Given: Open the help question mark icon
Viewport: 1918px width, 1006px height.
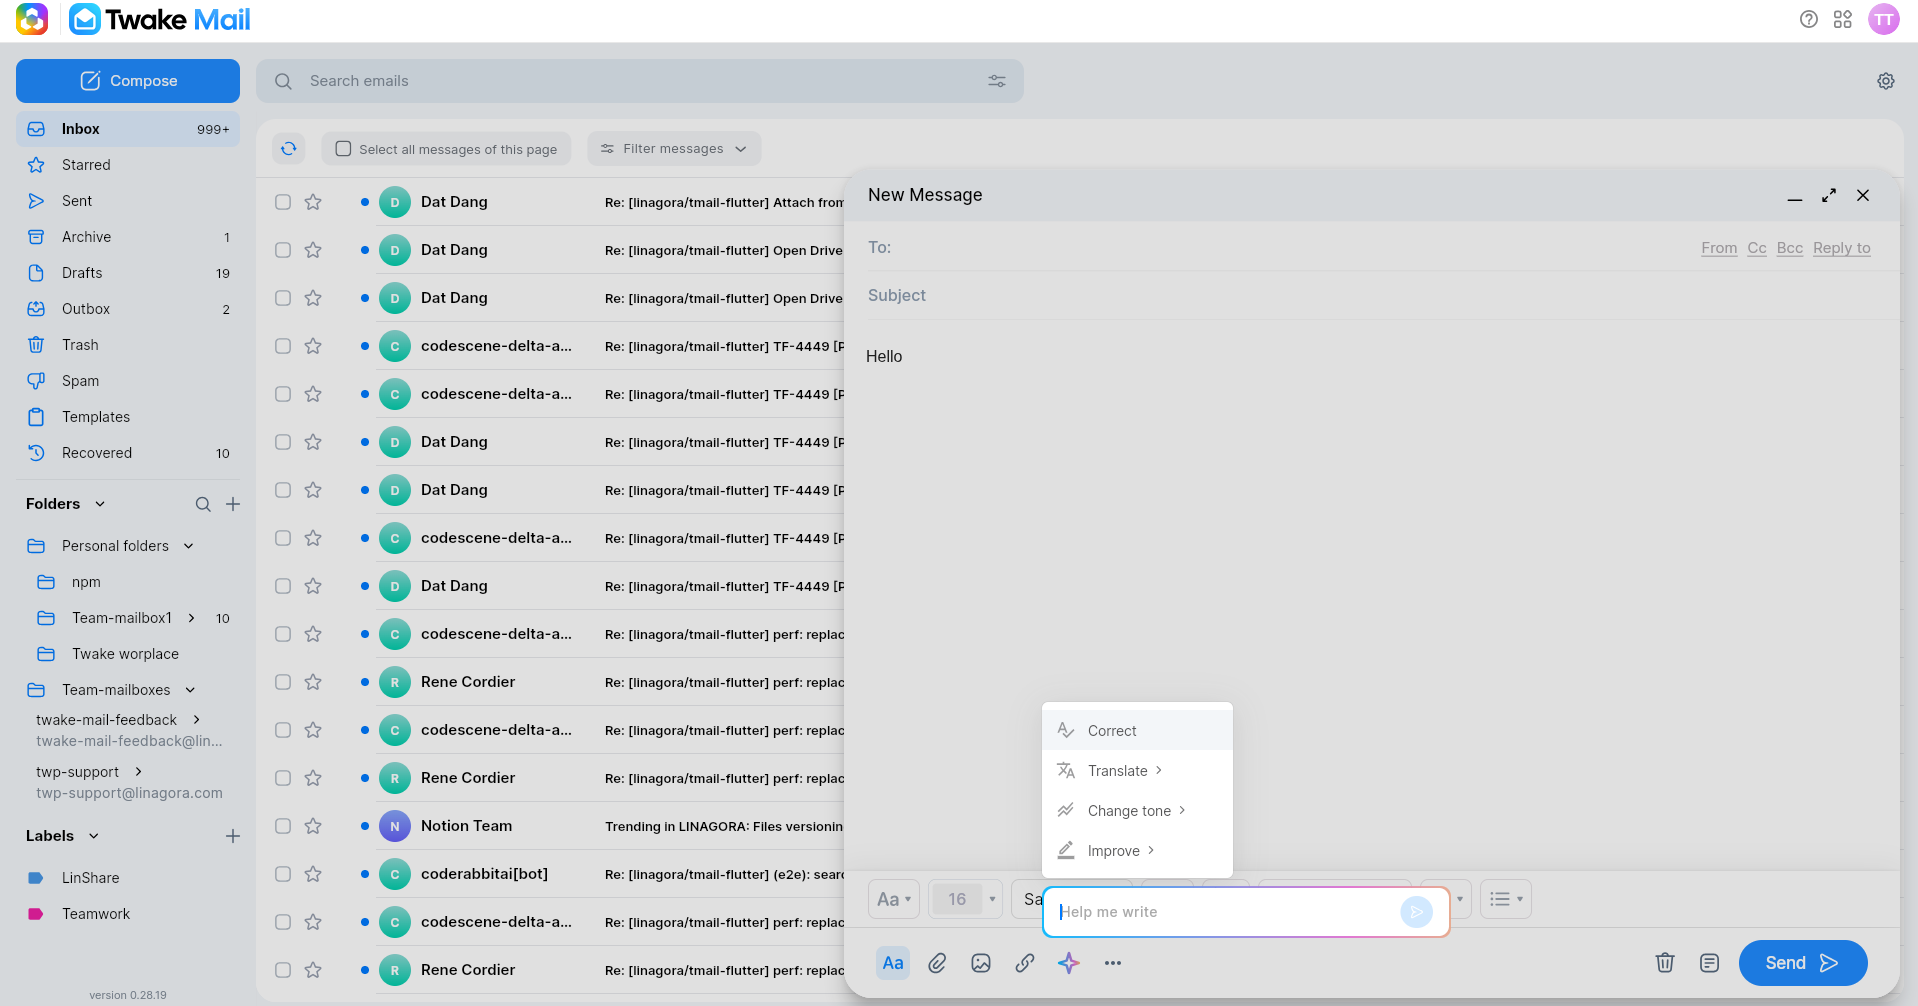Looking at the screenshot, I should (1809, 19).
